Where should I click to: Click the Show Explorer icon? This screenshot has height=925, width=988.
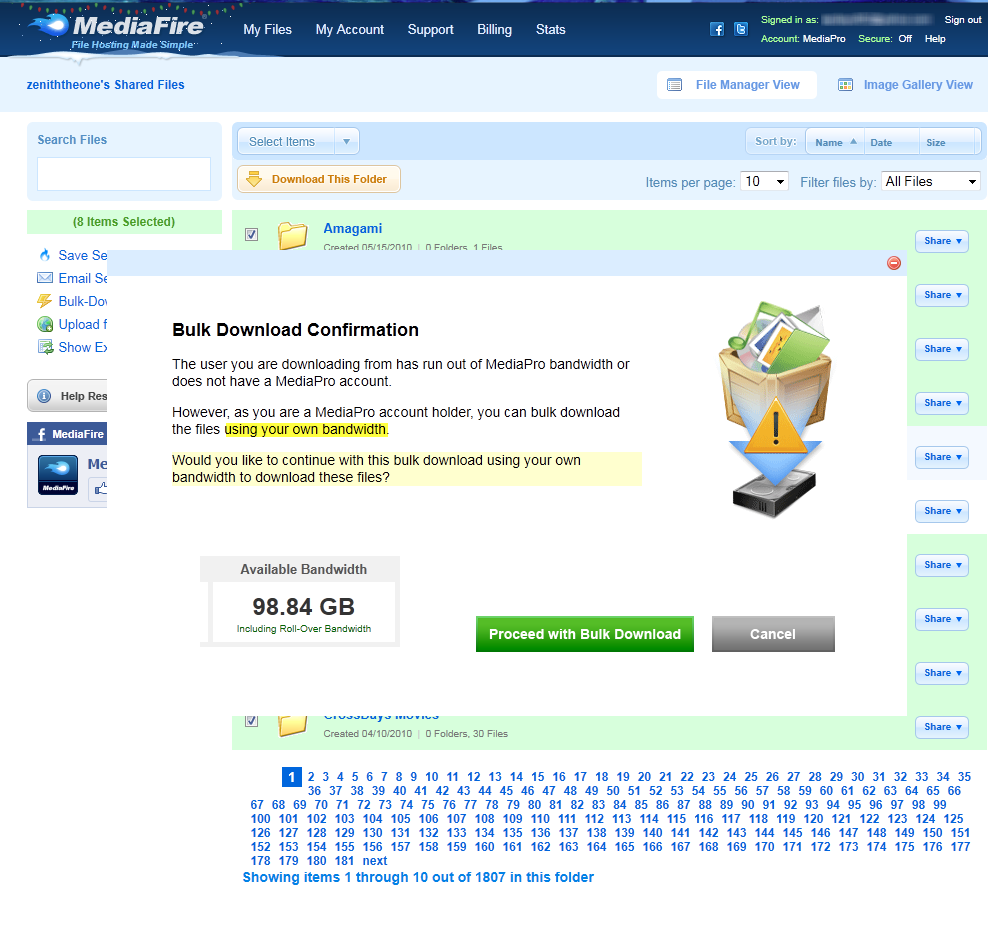tap(45, 347)
